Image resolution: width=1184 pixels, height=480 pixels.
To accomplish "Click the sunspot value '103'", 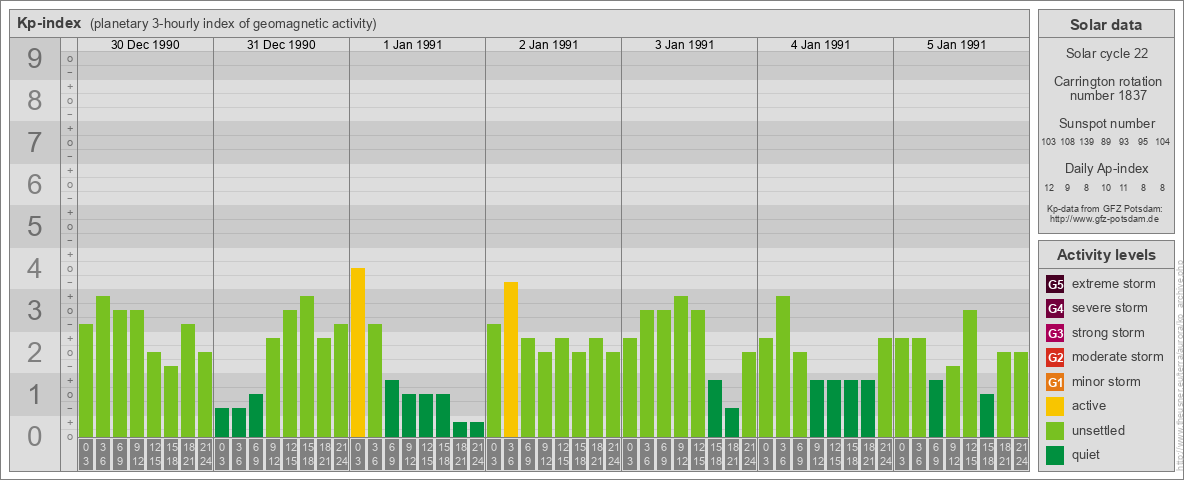I will (1048, 142).
